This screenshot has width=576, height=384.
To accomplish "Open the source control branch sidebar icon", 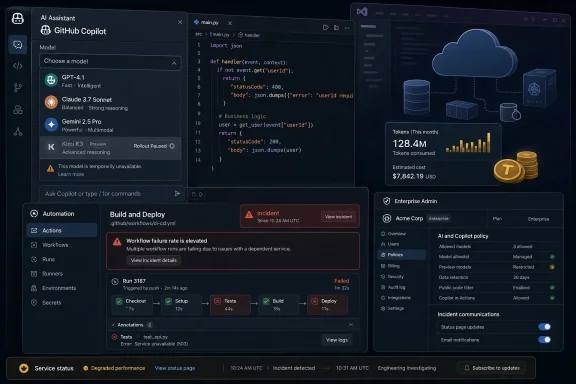I will [18, 87].
